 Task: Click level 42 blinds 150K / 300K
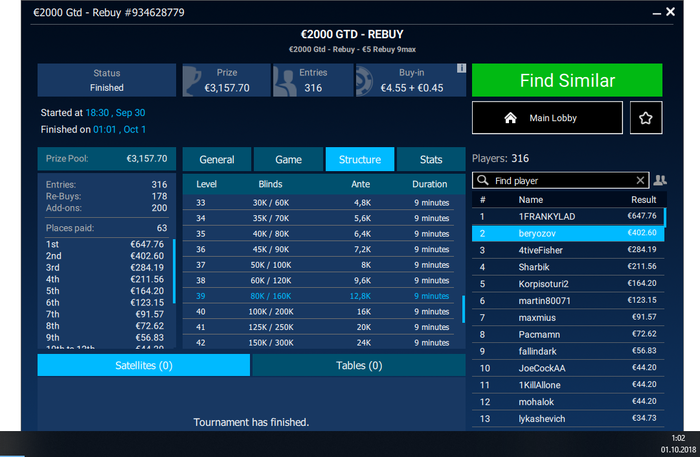pos(271,343)
